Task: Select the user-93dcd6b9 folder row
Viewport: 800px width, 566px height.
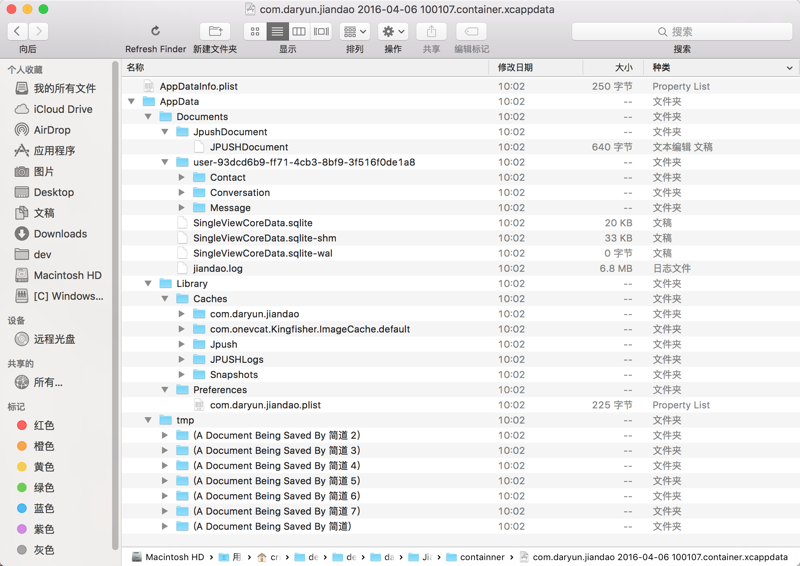Action: pos(460,162)
